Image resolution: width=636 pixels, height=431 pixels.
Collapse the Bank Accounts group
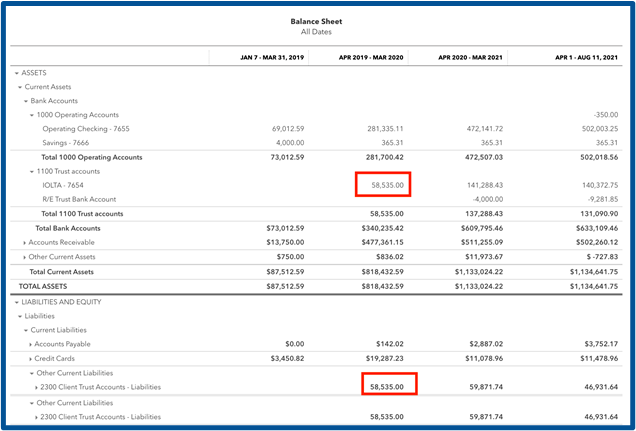coord(26,101)
